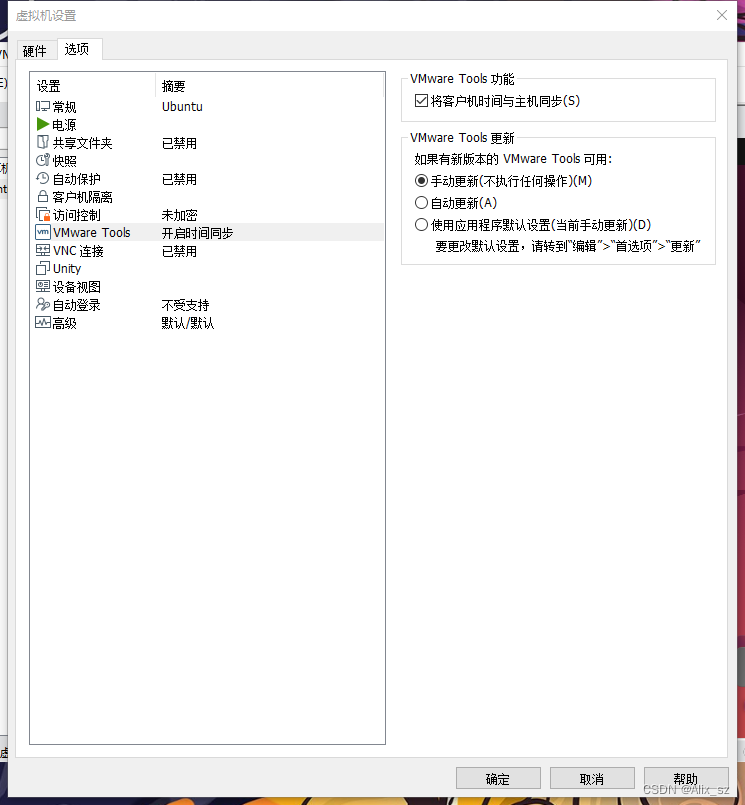Select the 自动登录 row label
Screen dimensions: 745x805
(x=77, y=305)
